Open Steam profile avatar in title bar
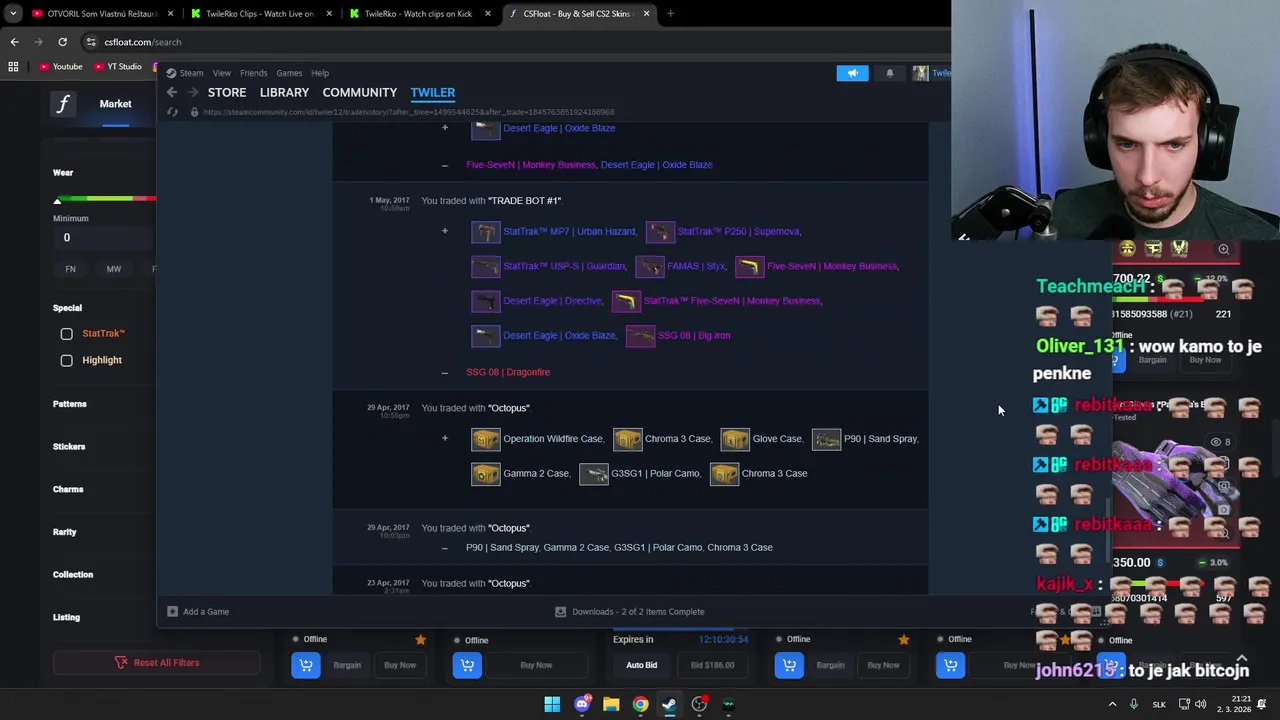 coord(920,73)
